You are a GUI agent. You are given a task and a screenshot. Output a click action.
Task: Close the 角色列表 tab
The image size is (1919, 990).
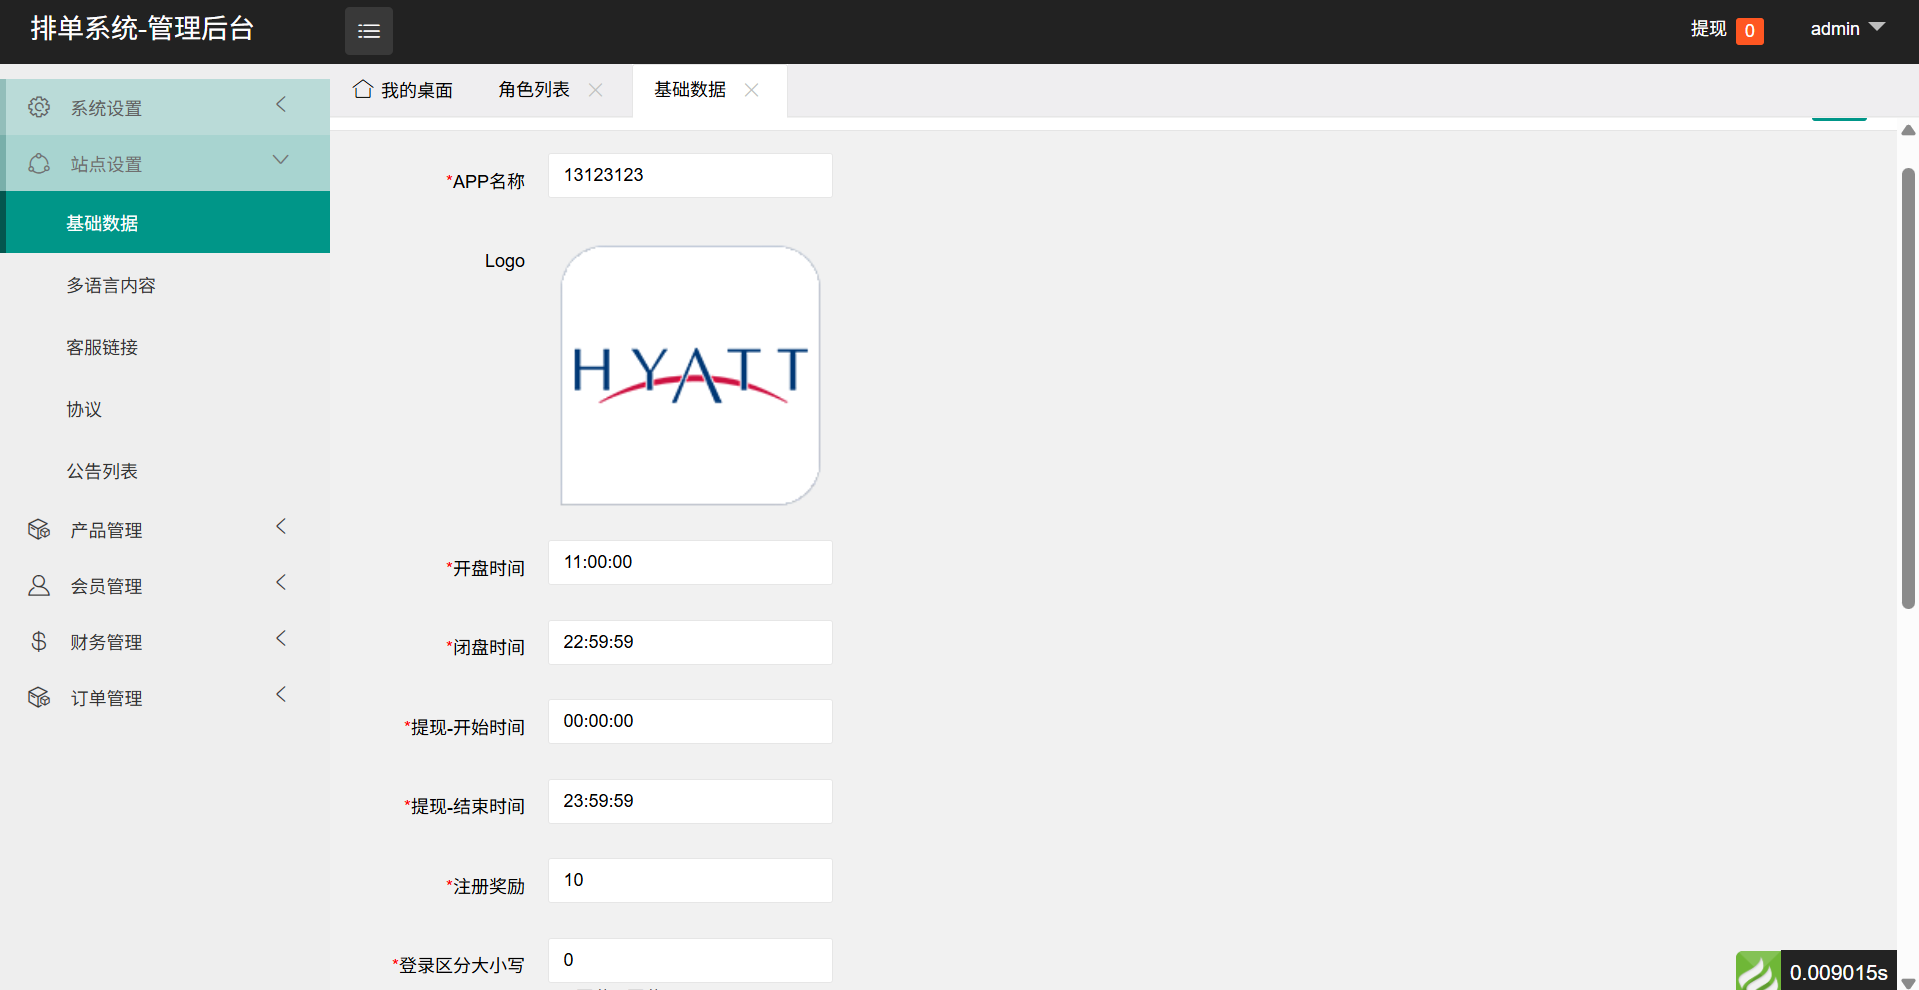coord(595,90)
